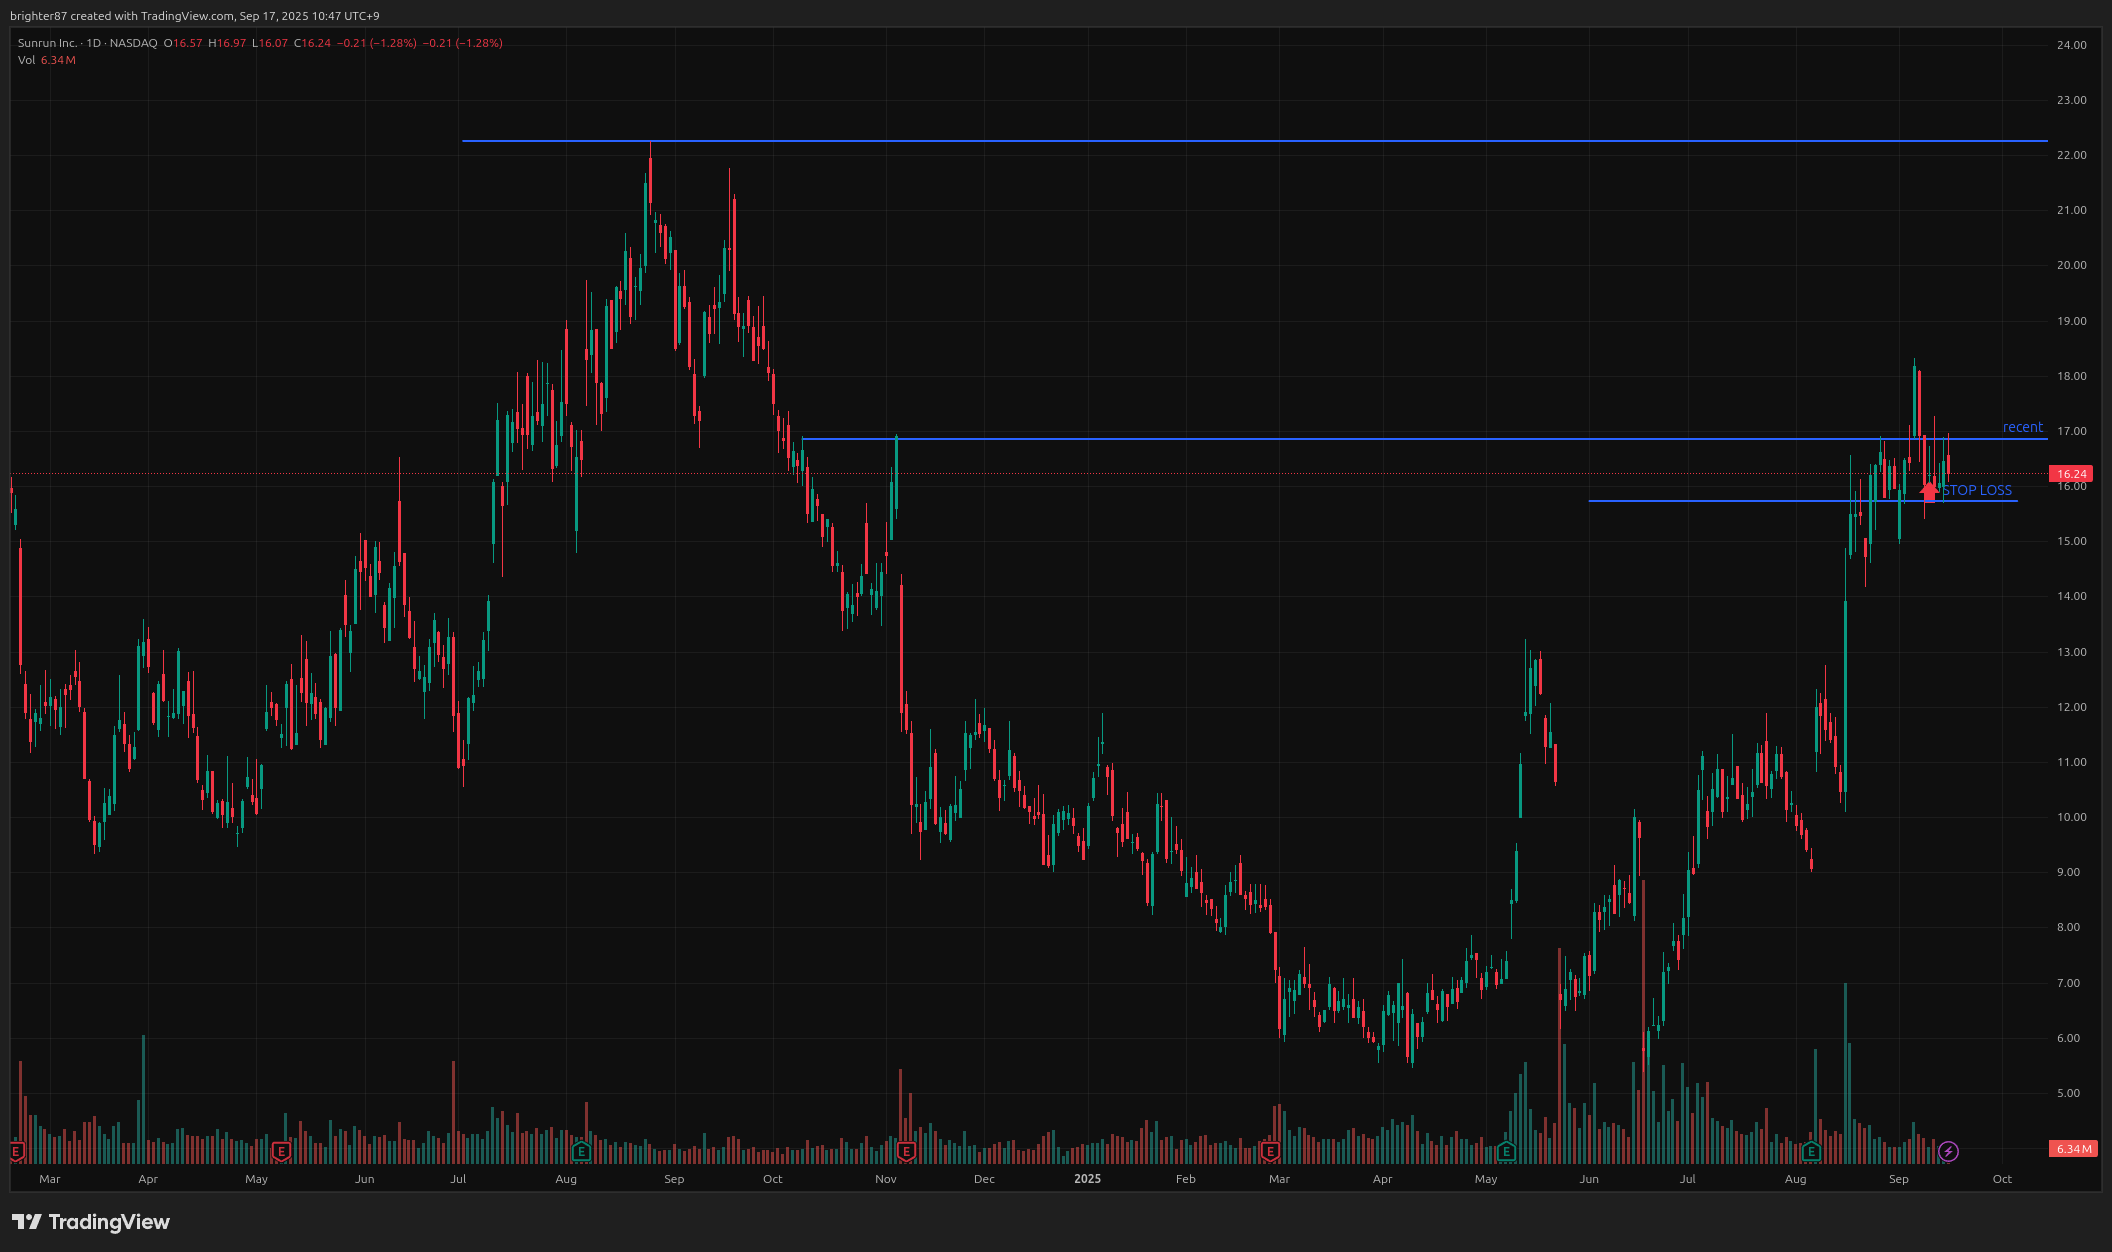The height and width of the screenshot is (1252, 2112).
Task: Click the purple lightning bolt event icon
Action: (x=1948, y=1151)
